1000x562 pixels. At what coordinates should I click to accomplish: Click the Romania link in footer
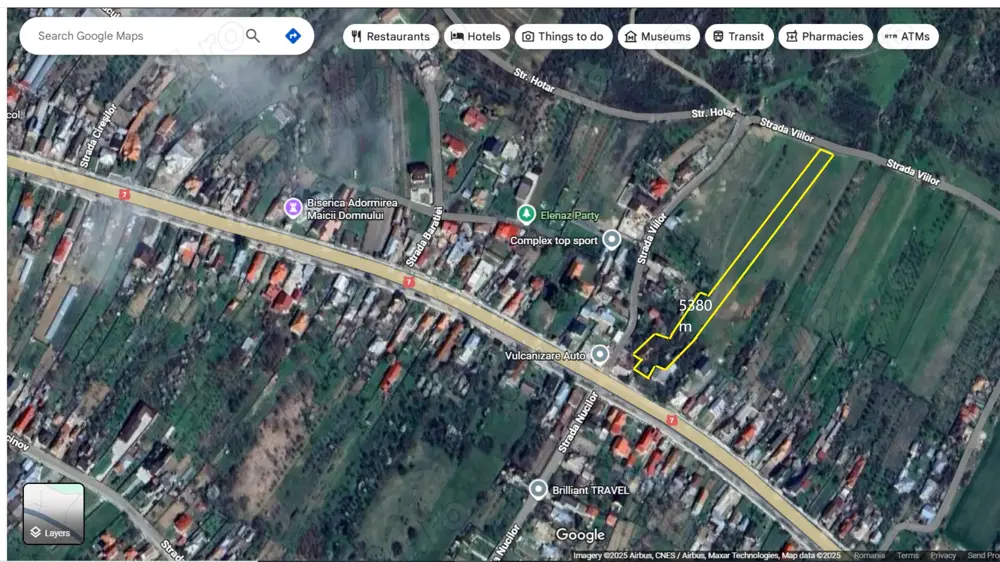pyautogui.click(x=869, y=556)
